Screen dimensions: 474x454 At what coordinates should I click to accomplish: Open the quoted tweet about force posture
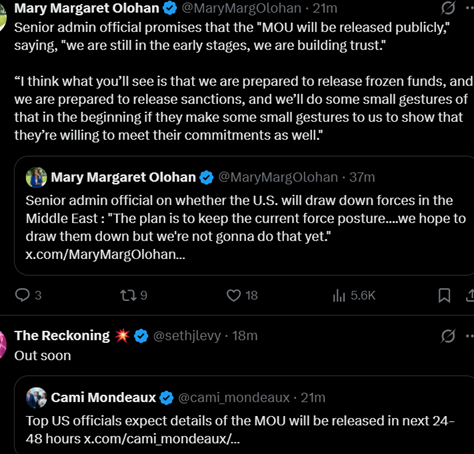tap(244, 216)
